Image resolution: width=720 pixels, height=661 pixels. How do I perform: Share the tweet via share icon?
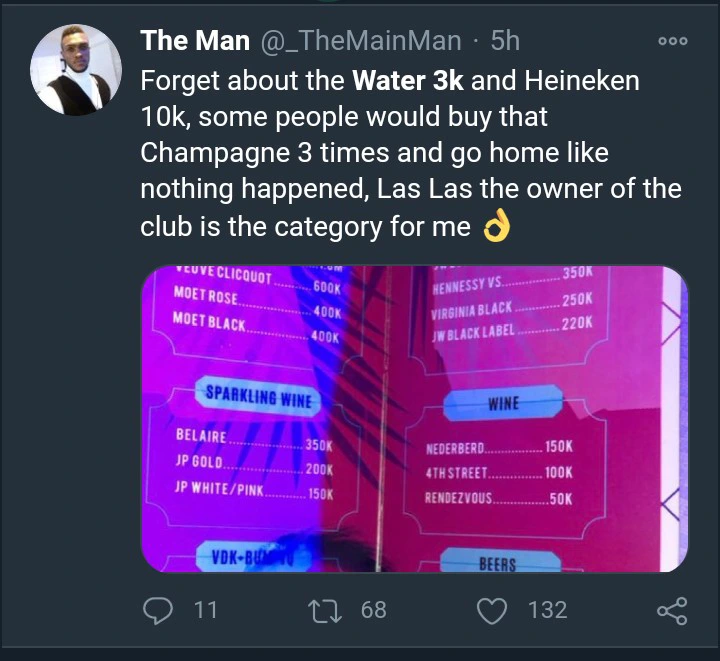point(672,611)
